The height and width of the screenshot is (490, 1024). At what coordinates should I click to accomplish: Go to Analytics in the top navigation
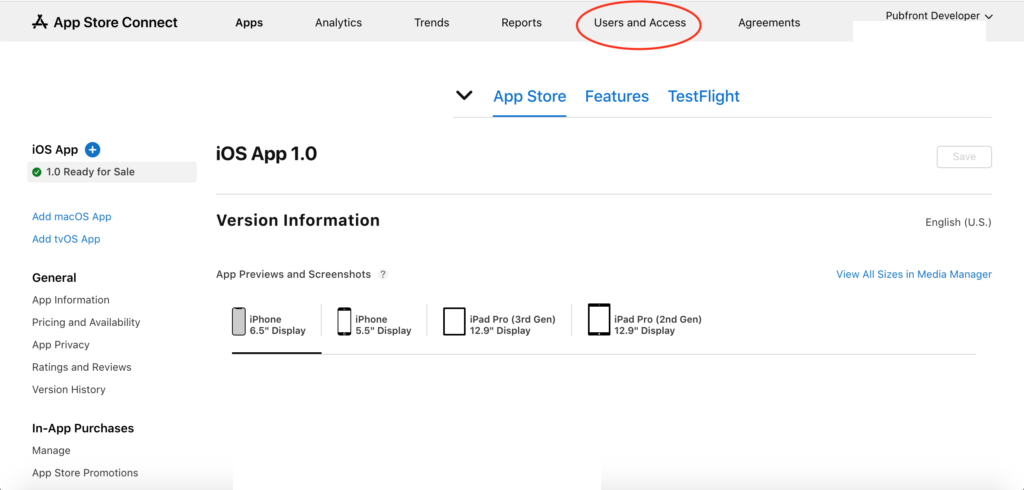pos(338,23)
